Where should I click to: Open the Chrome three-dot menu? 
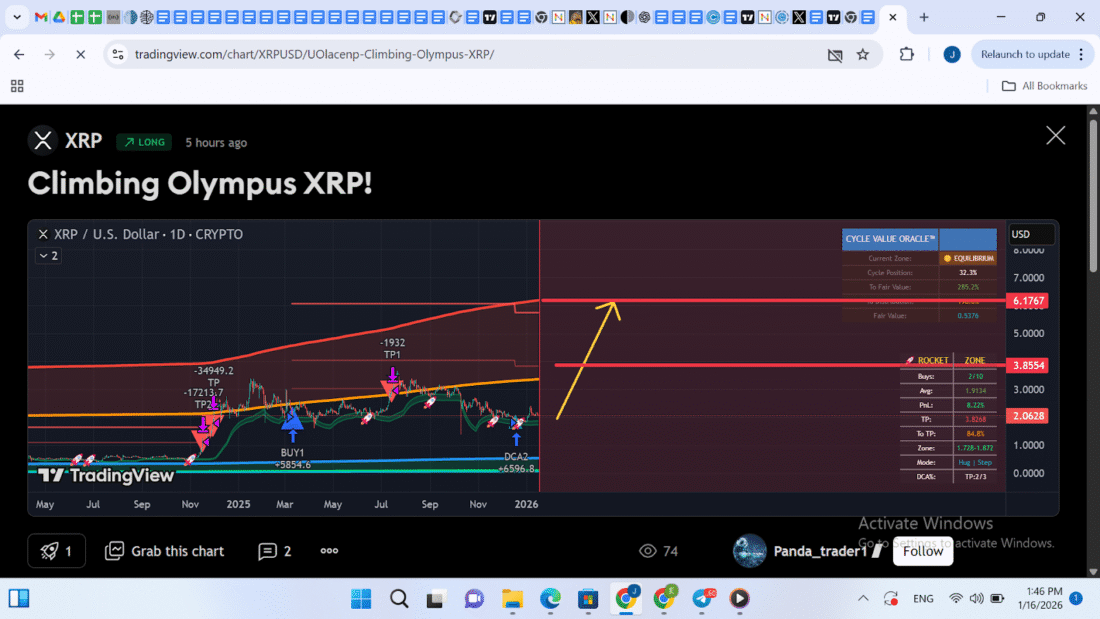tap(1081, 54)
